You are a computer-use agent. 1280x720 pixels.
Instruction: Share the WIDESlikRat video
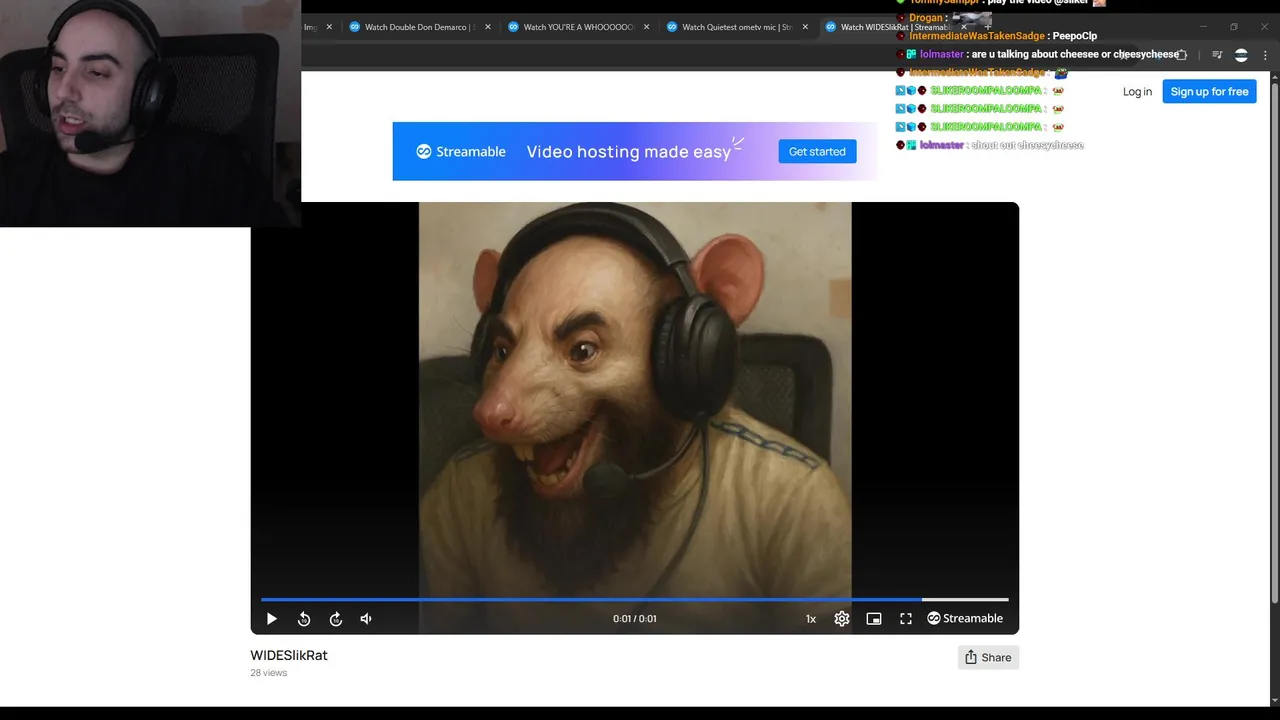coord(988,657)
